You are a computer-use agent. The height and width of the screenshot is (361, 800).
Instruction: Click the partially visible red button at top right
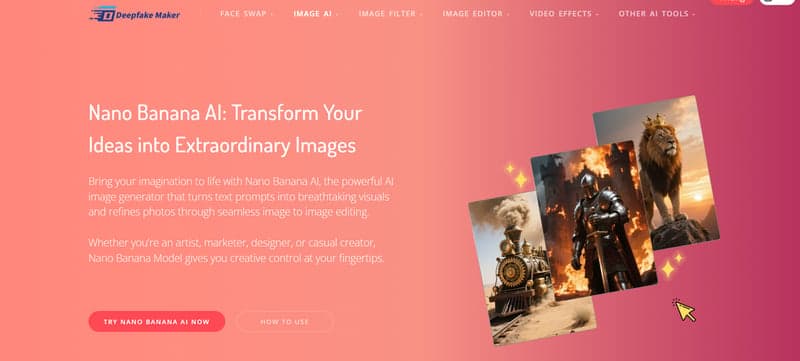pos(731,2)
